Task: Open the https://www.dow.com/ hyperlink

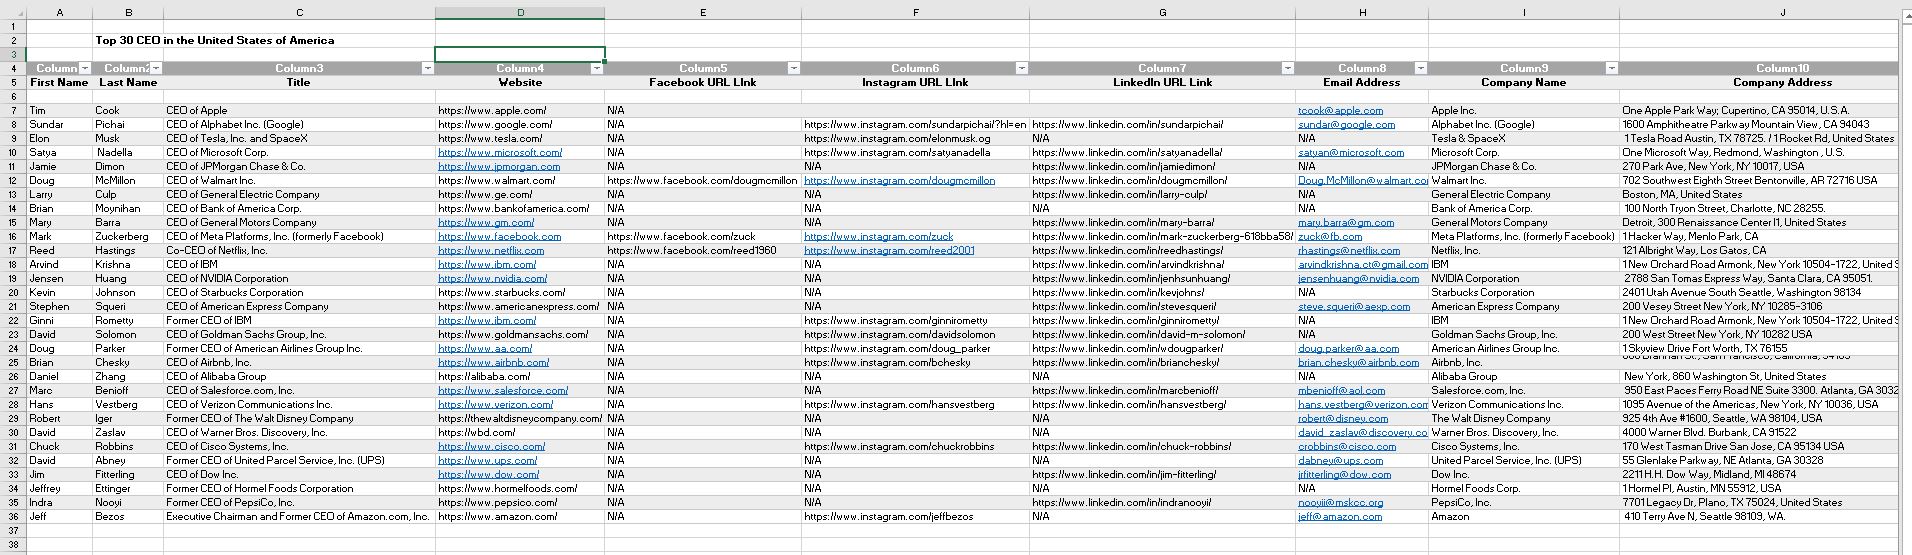Action: click(x=488, y=474)
